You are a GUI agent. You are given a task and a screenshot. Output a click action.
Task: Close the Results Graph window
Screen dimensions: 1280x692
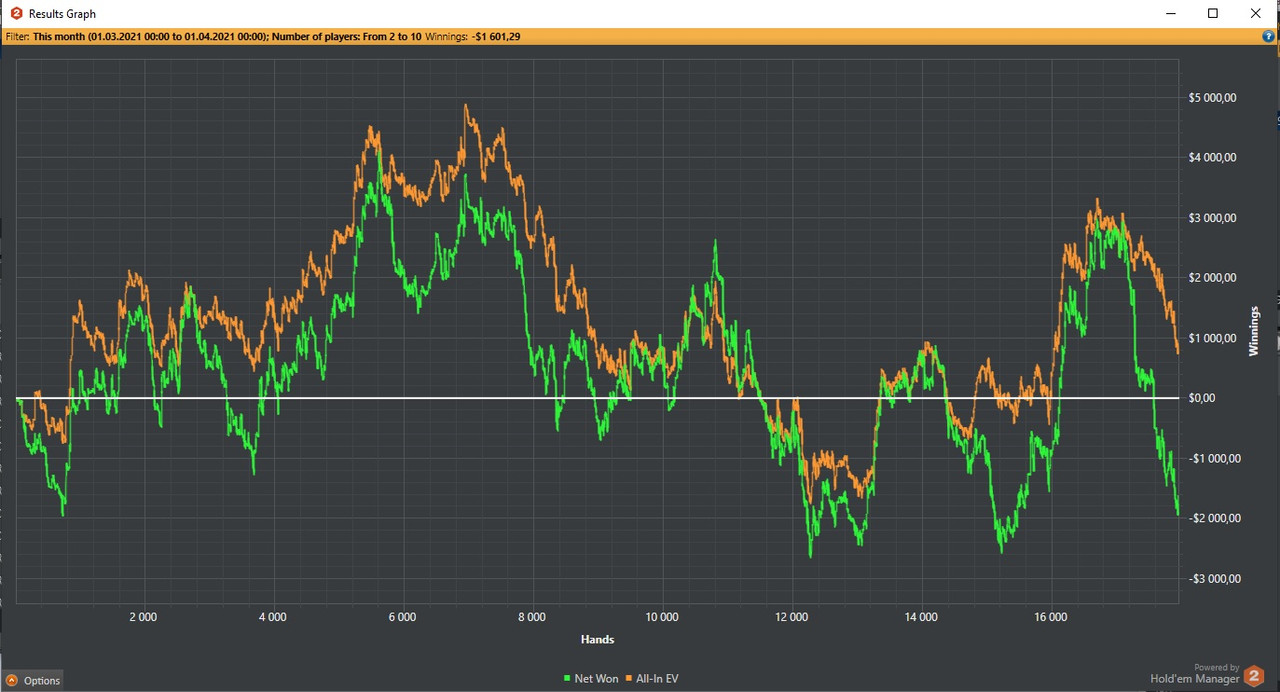tap(1256, 14)
